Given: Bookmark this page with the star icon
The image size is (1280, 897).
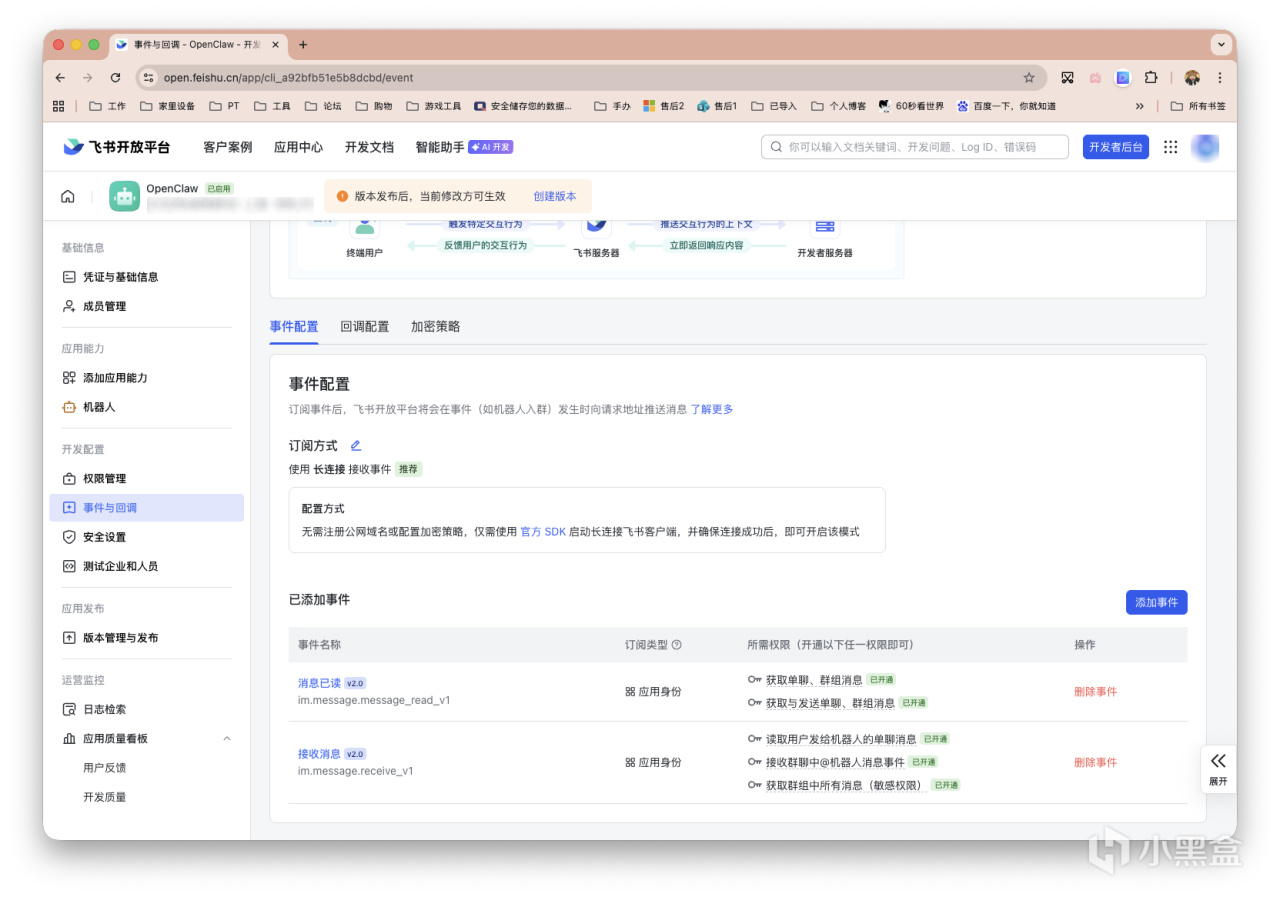Looking at the screenshot, I should pyautogui.click(x=1029, y=78).
